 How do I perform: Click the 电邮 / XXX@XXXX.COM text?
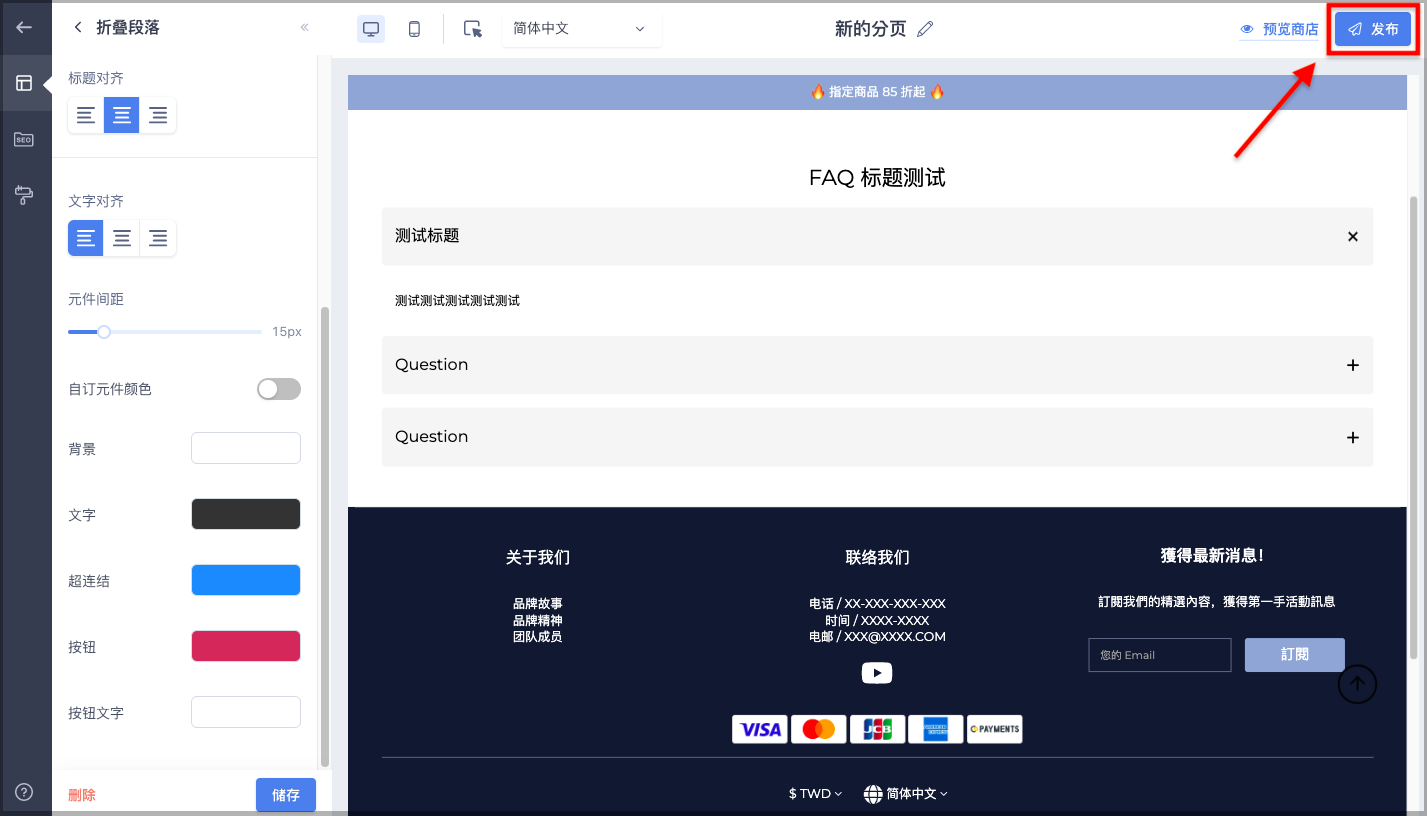pos(877,637)
